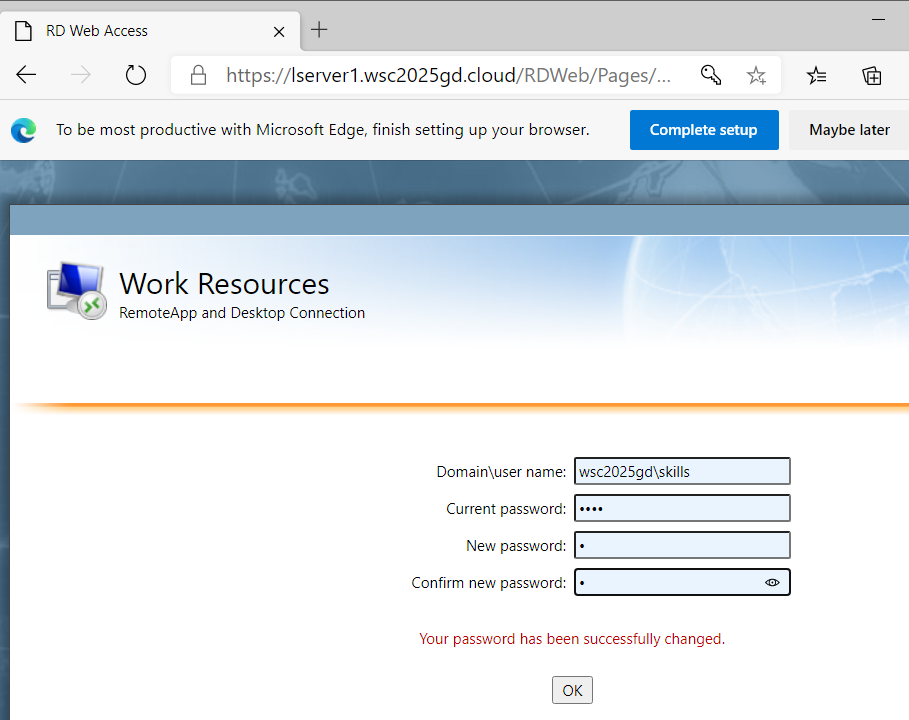Open saved passwords key icon
Viewport: 909px width, 720px height.
(711, 75)
